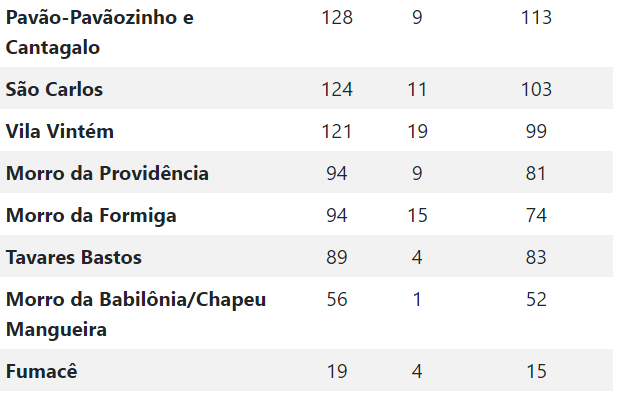Viewport: 622px width, 395px height.
Task: Select value 81 in Morro da Providência row
Action: point(536,173)
